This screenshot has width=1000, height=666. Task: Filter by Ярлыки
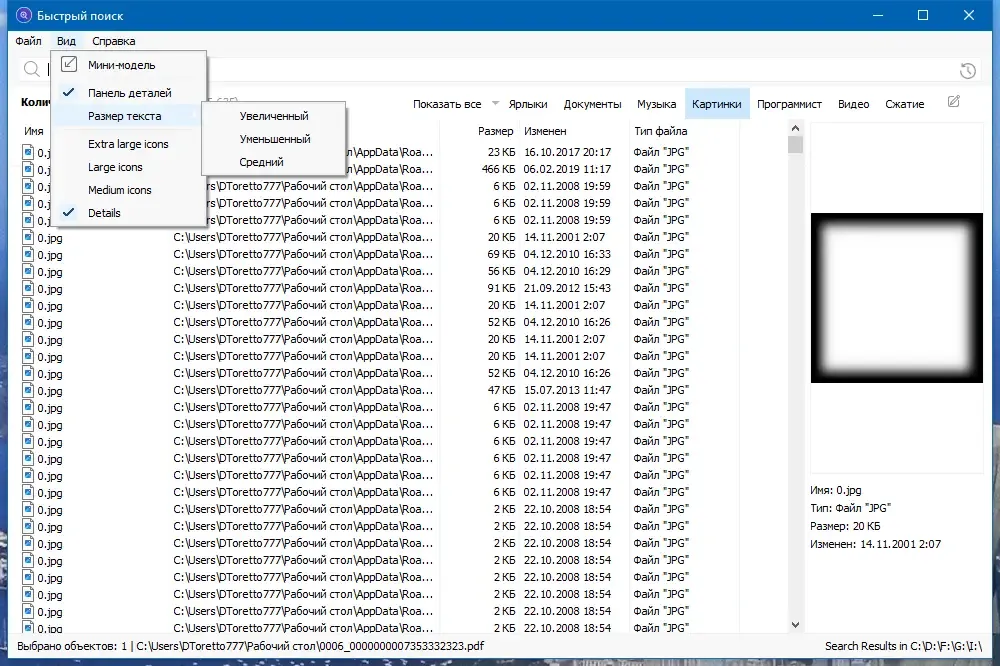[528, 104]
